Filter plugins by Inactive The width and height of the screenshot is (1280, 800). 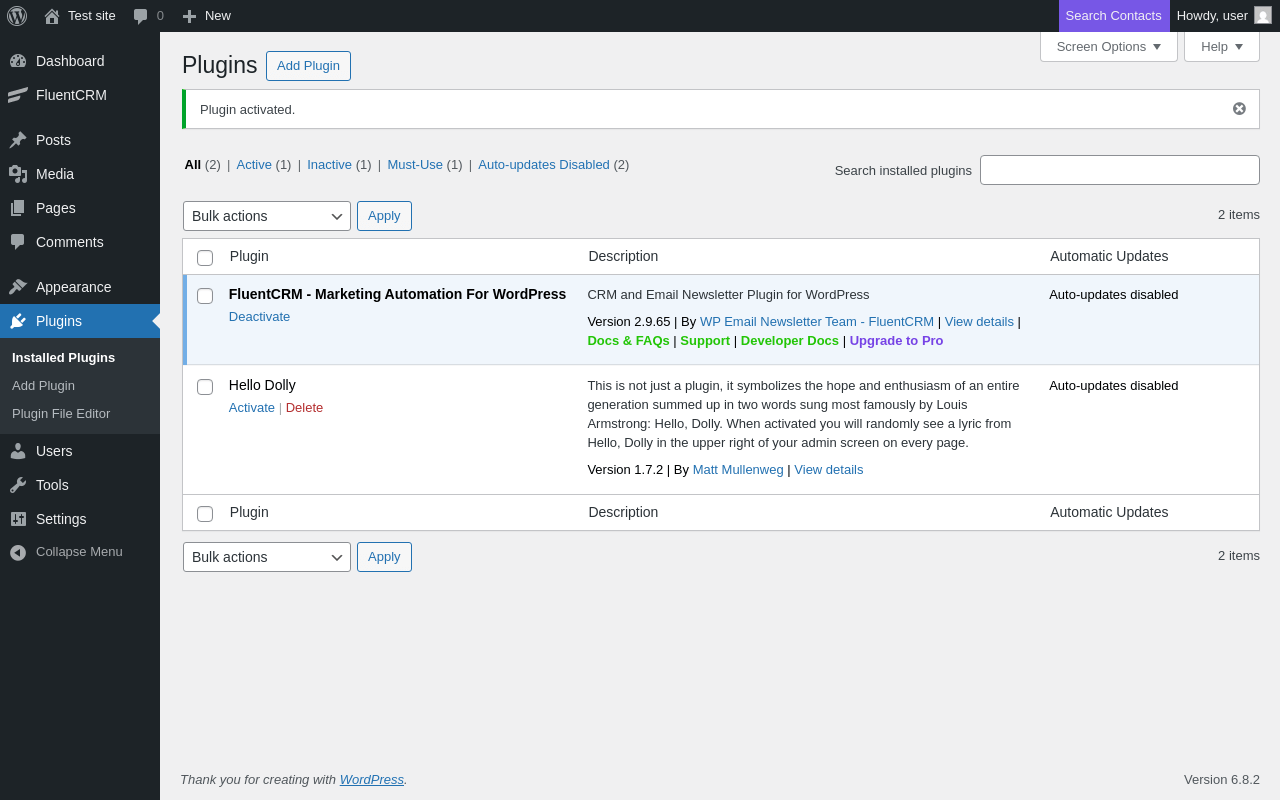(x=329, y=165)
